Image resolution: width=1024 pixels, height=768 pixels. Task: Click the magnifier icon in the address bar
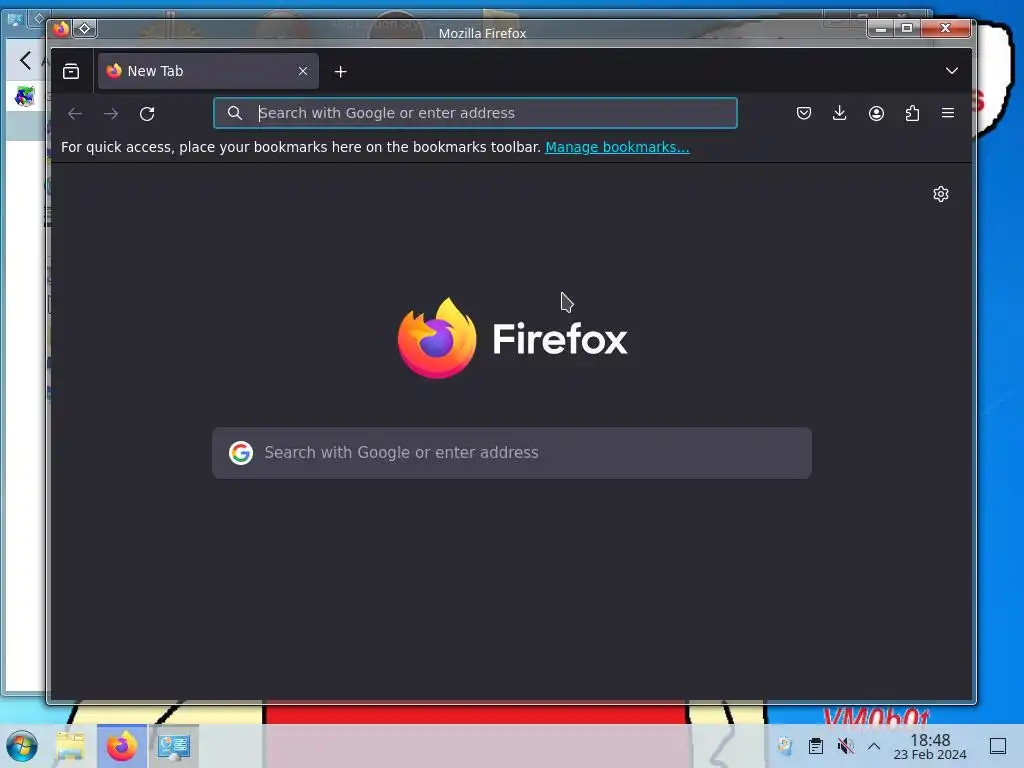point(234,113)
